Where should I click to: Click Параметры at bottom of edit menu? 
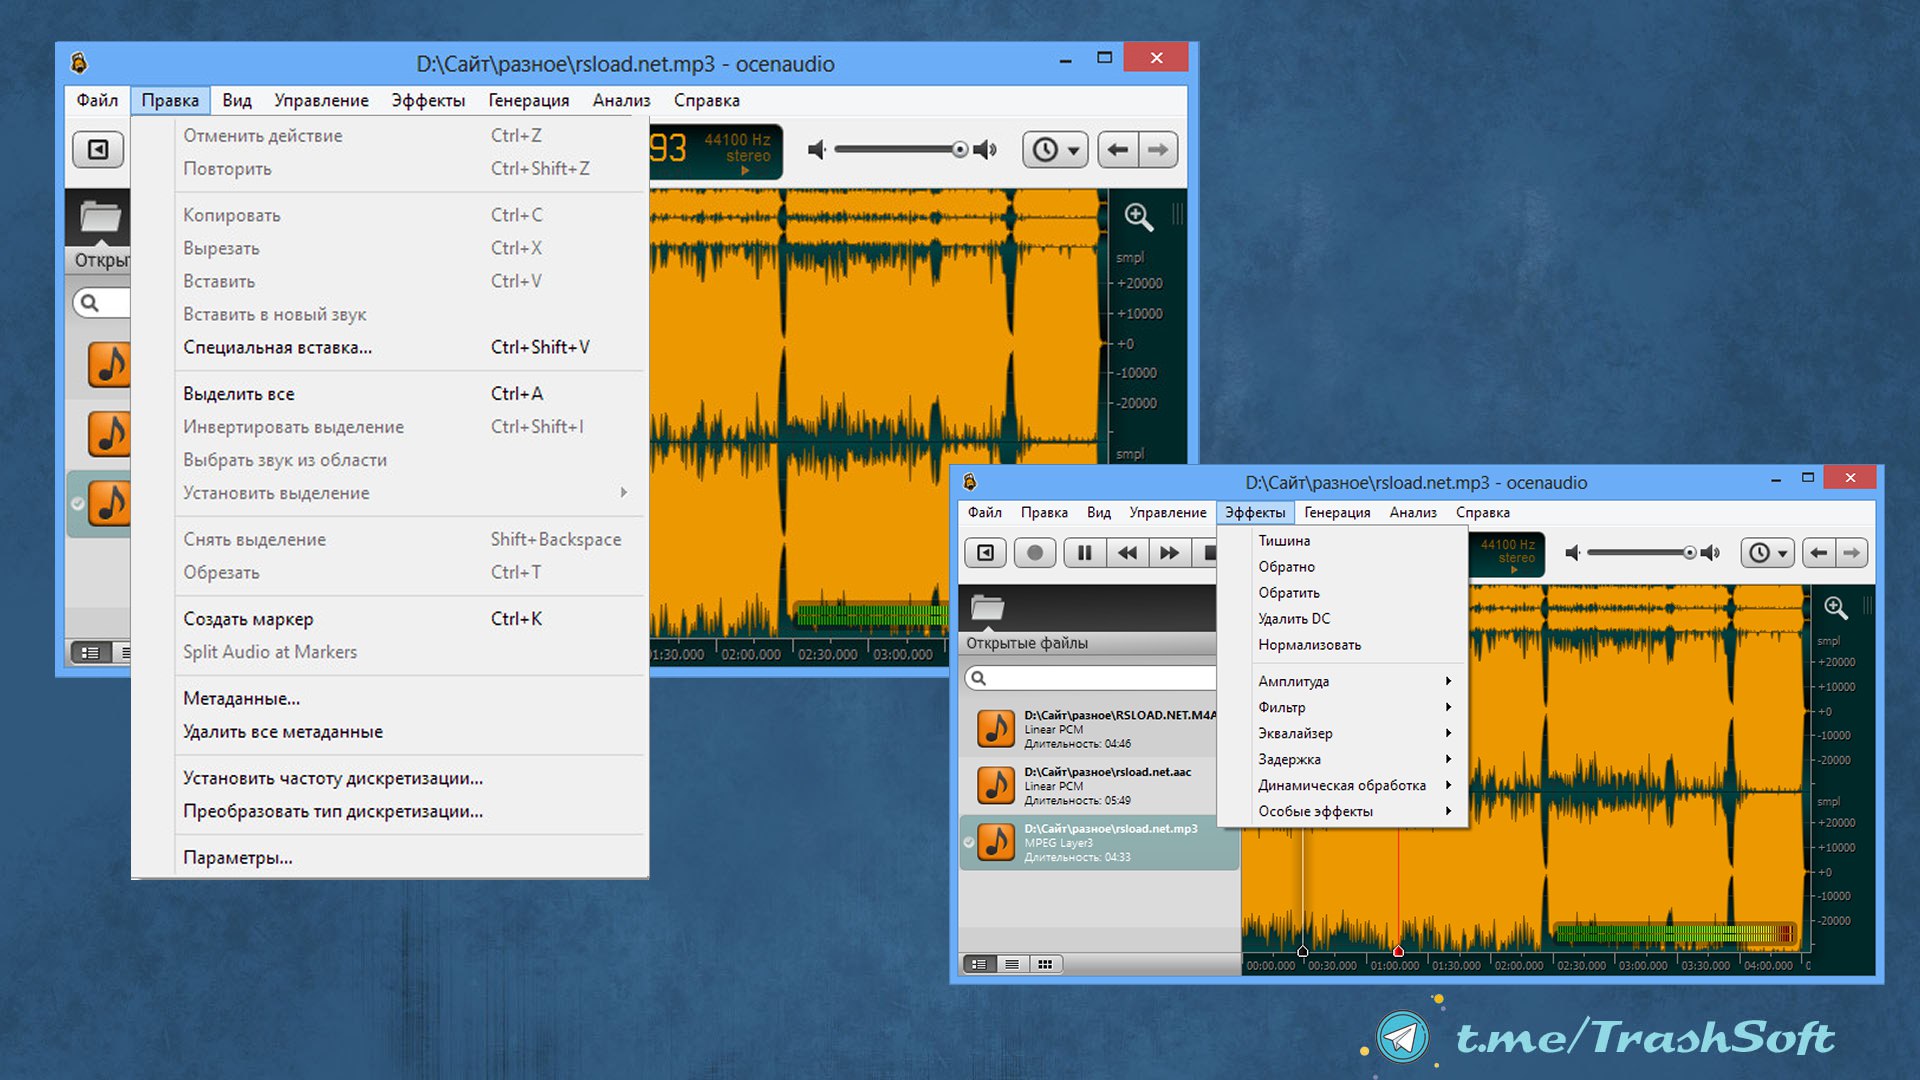pos(237,857)
